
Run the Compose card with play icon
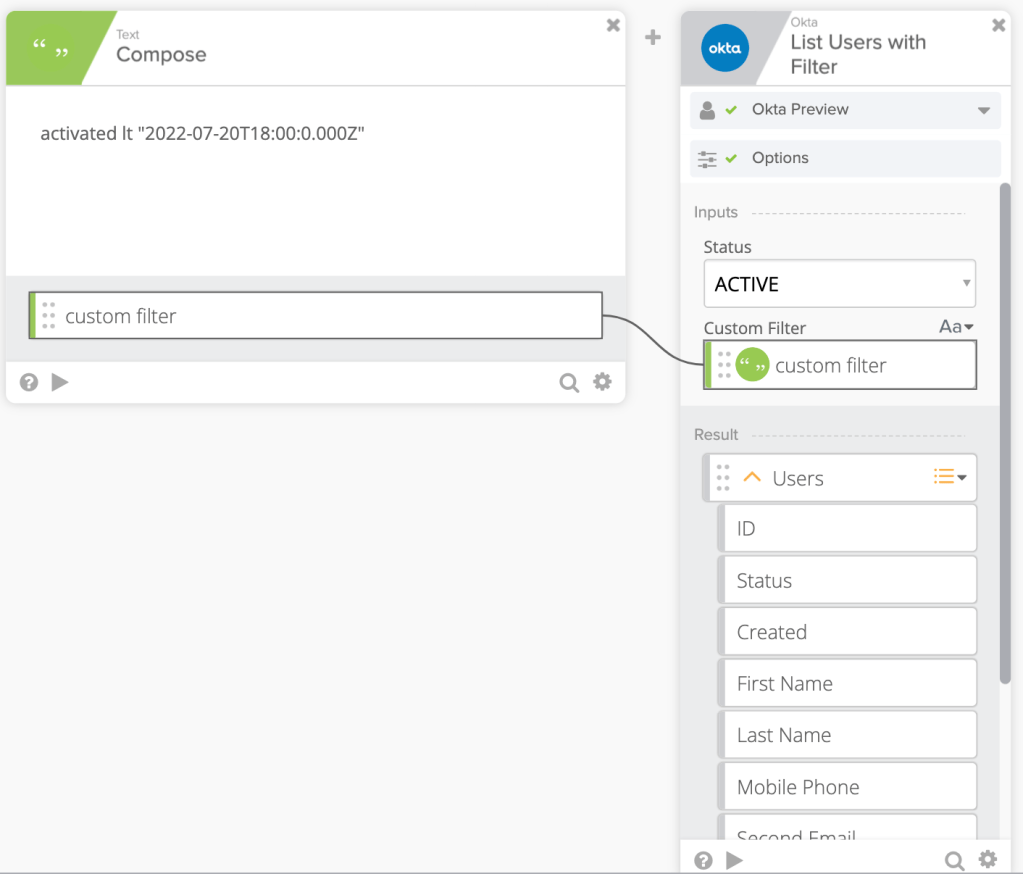point(60,382)
